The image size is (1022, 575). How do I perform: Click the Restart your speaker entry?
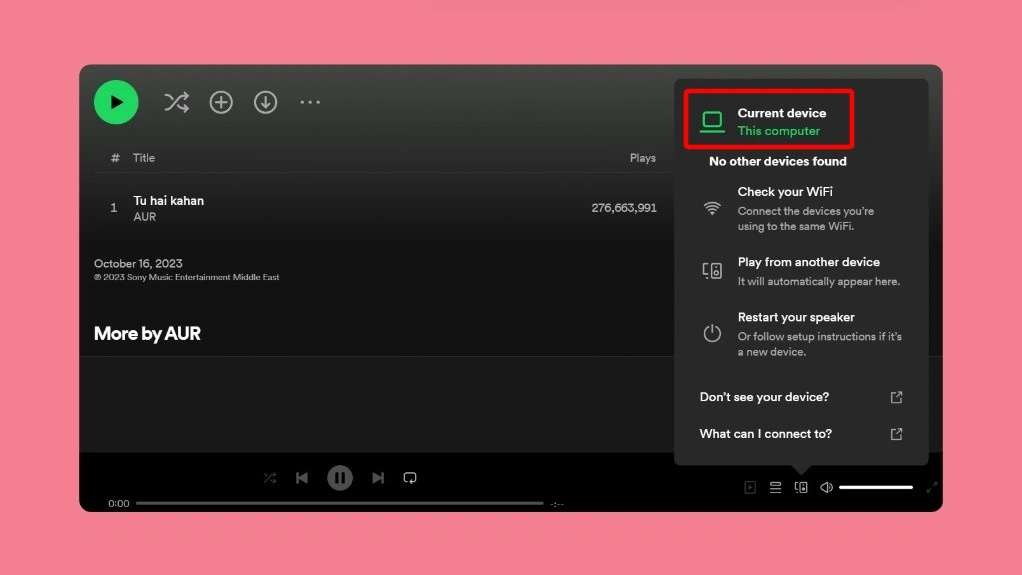click(x=800, y=334)
